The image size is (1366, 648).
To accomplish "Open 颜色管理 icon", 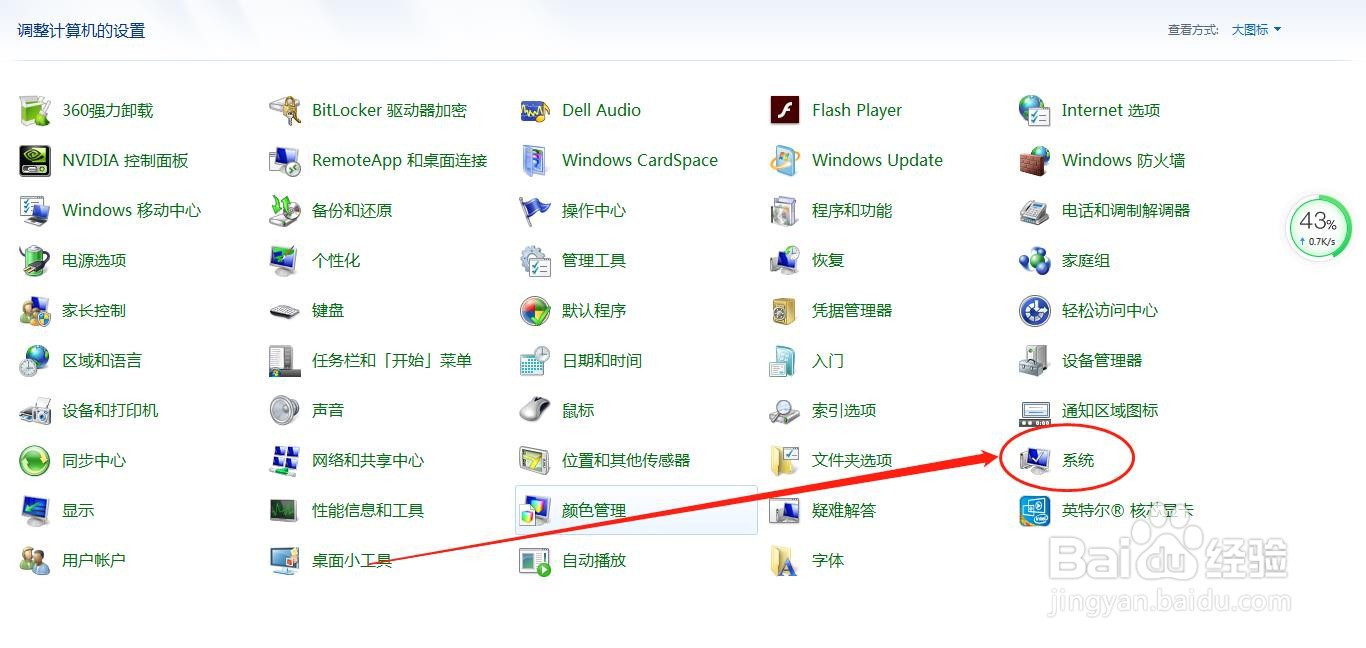I will tap(535, 510).
